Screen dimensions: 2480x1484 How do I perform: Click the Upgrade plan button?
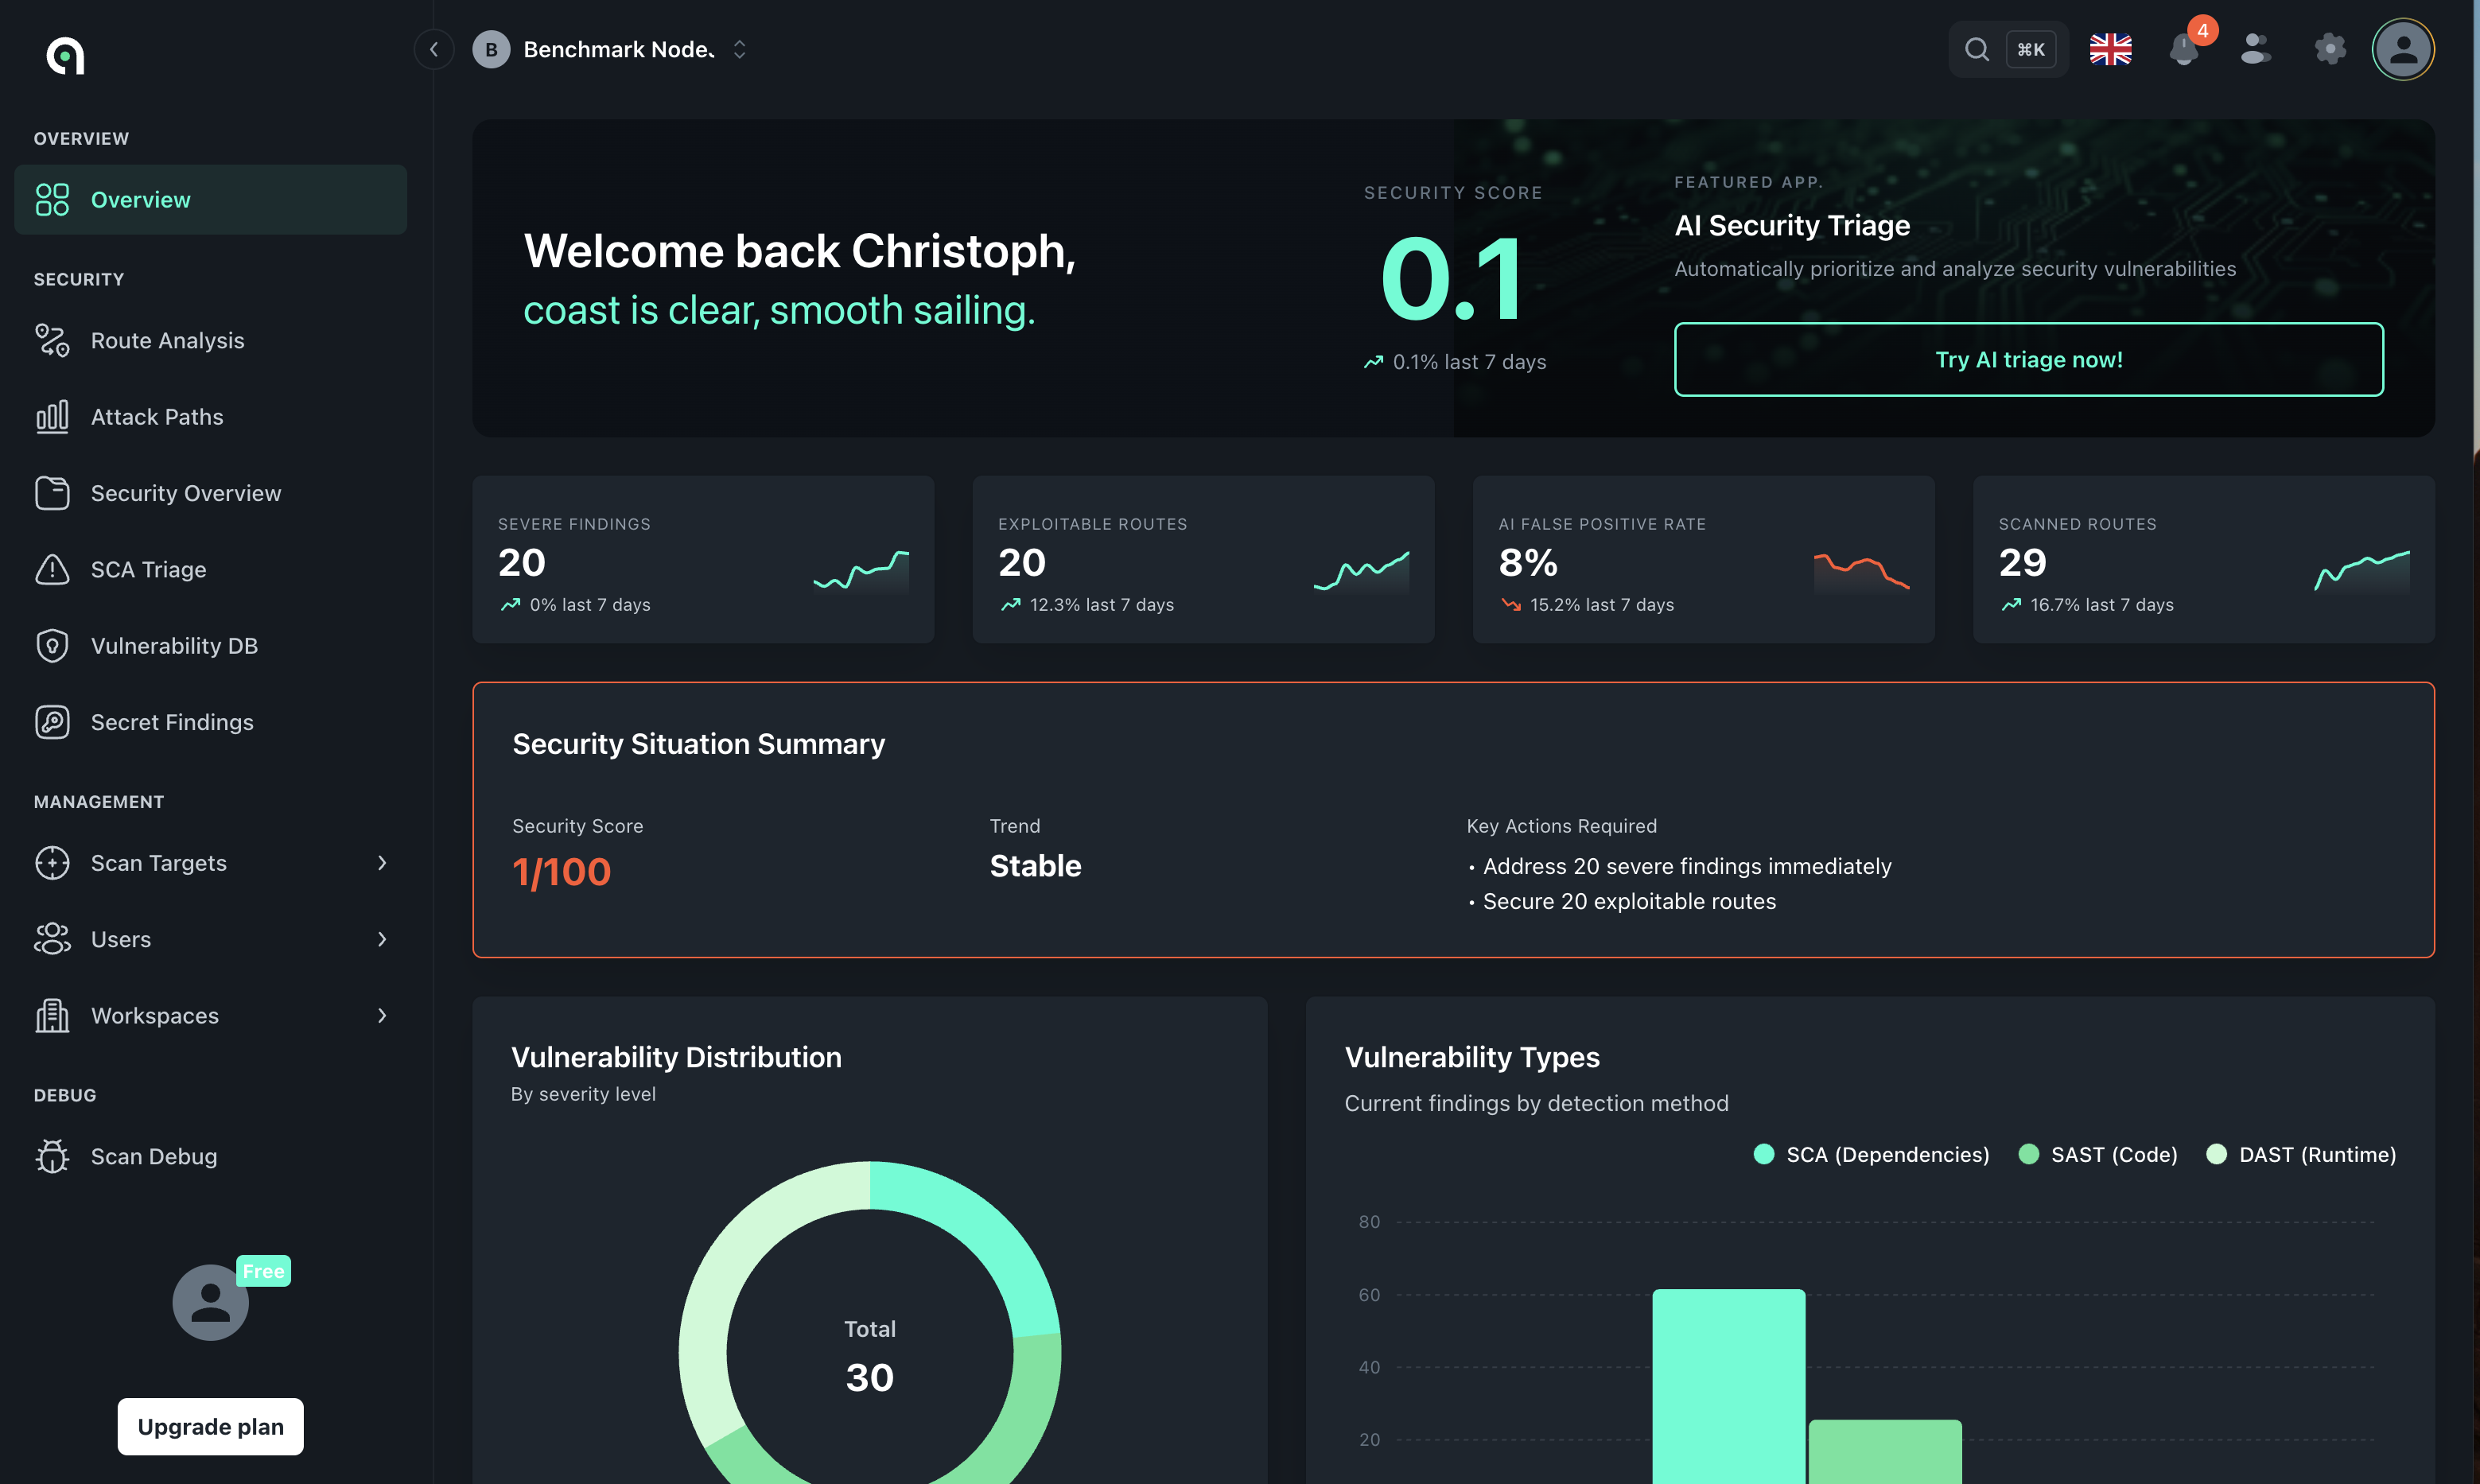coord(211,1427)
